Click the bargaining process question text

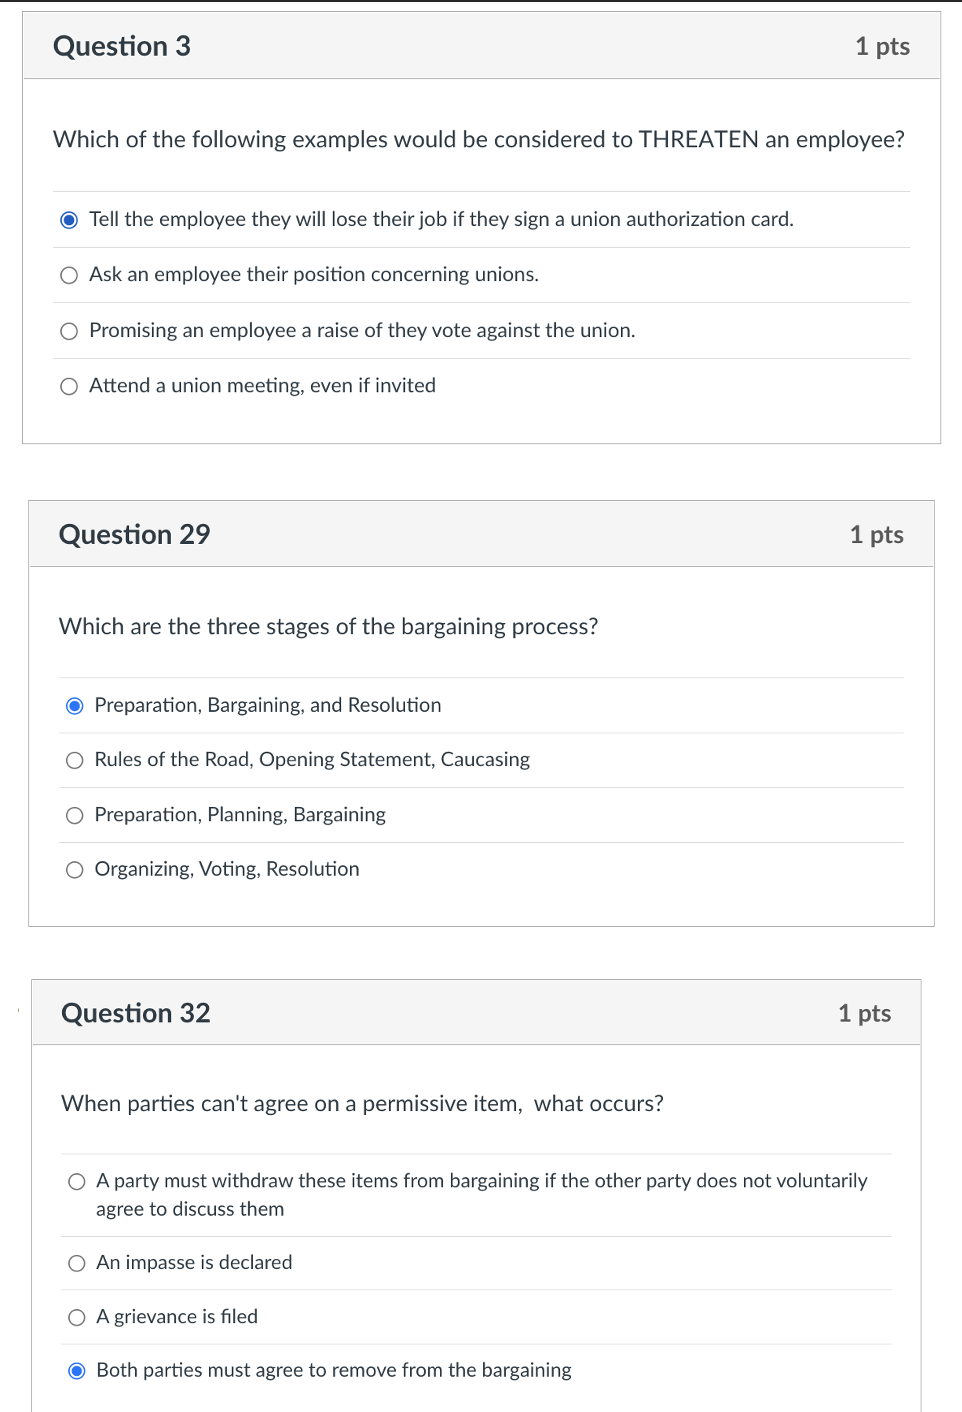(x=328, y=626)
